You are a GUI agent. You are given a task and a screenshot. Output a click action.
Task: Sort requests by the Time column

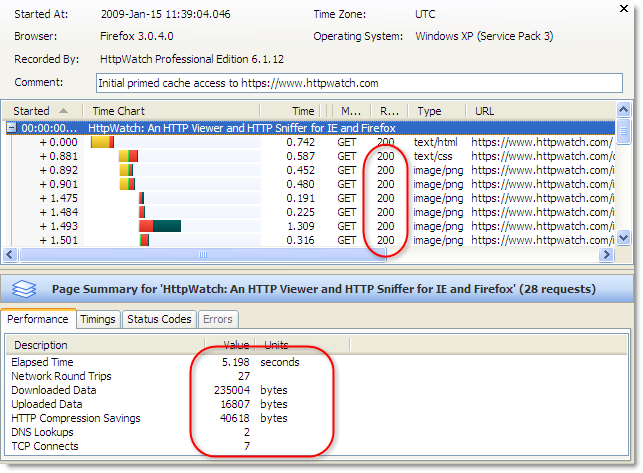click(x=291, y=111)
